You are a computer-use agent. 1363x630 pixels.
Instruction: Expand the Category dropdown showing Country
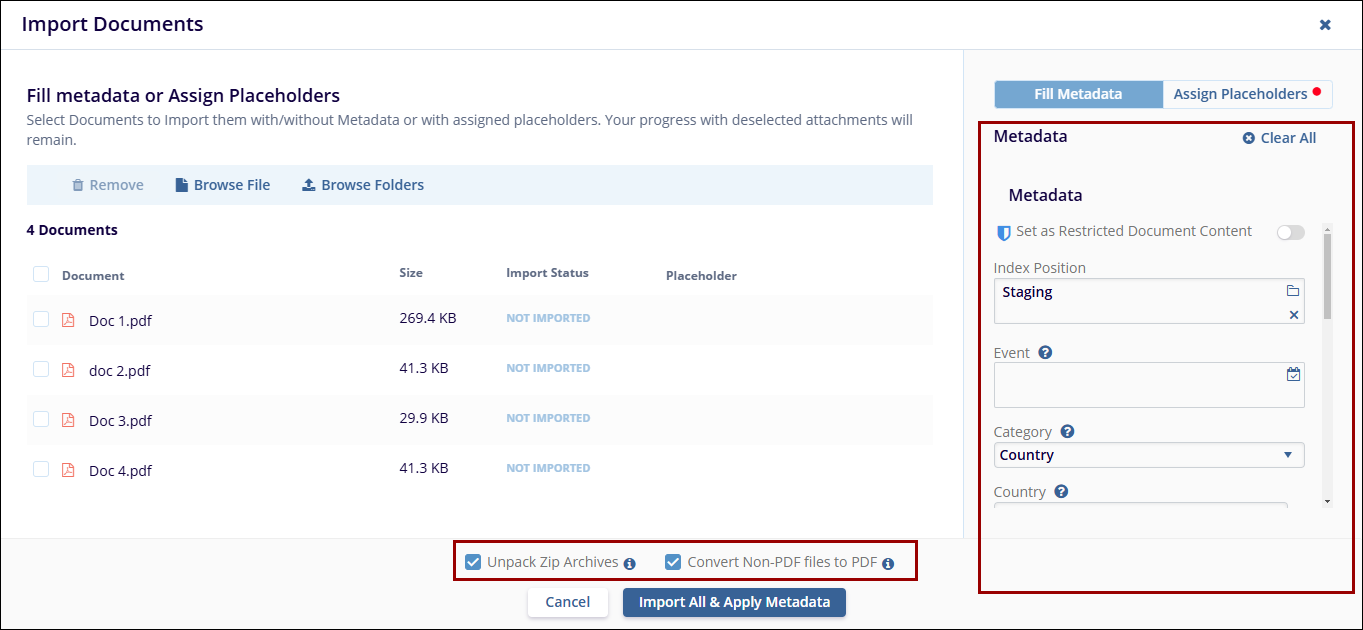click(1149, 455)
